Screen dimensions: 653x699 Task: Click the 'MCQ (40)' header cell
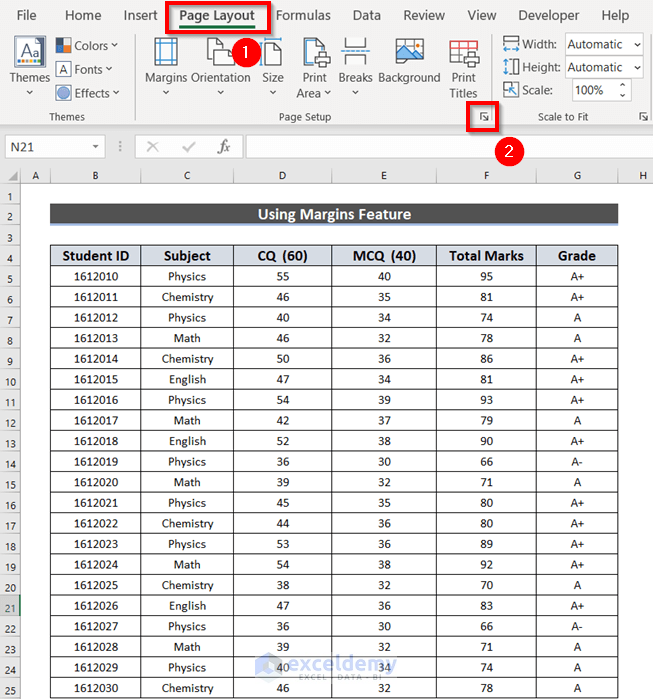click(x=384, y=256)
